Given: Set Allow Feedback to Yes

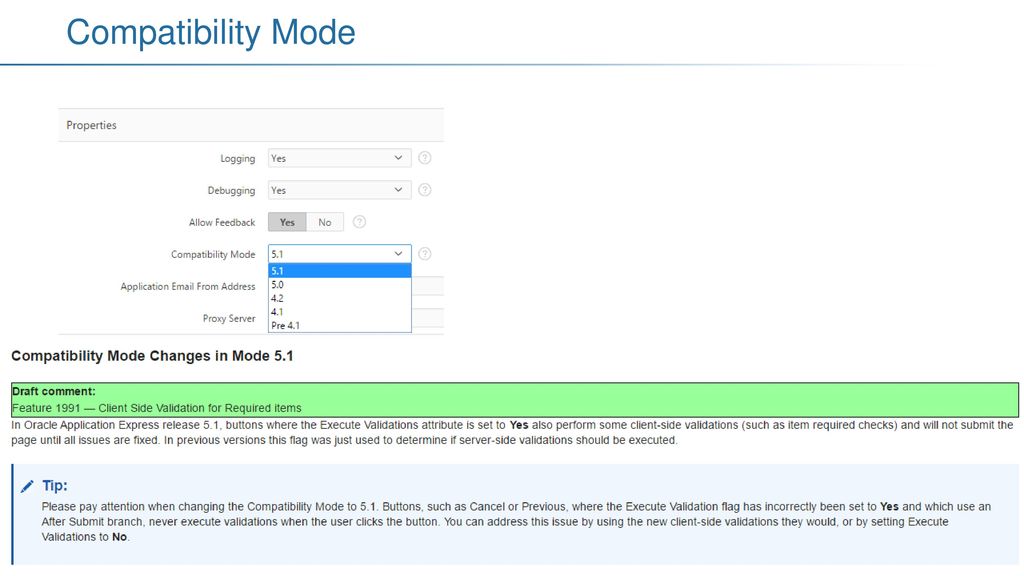Looking at the screenshot, I should click(x=287, y=222).
